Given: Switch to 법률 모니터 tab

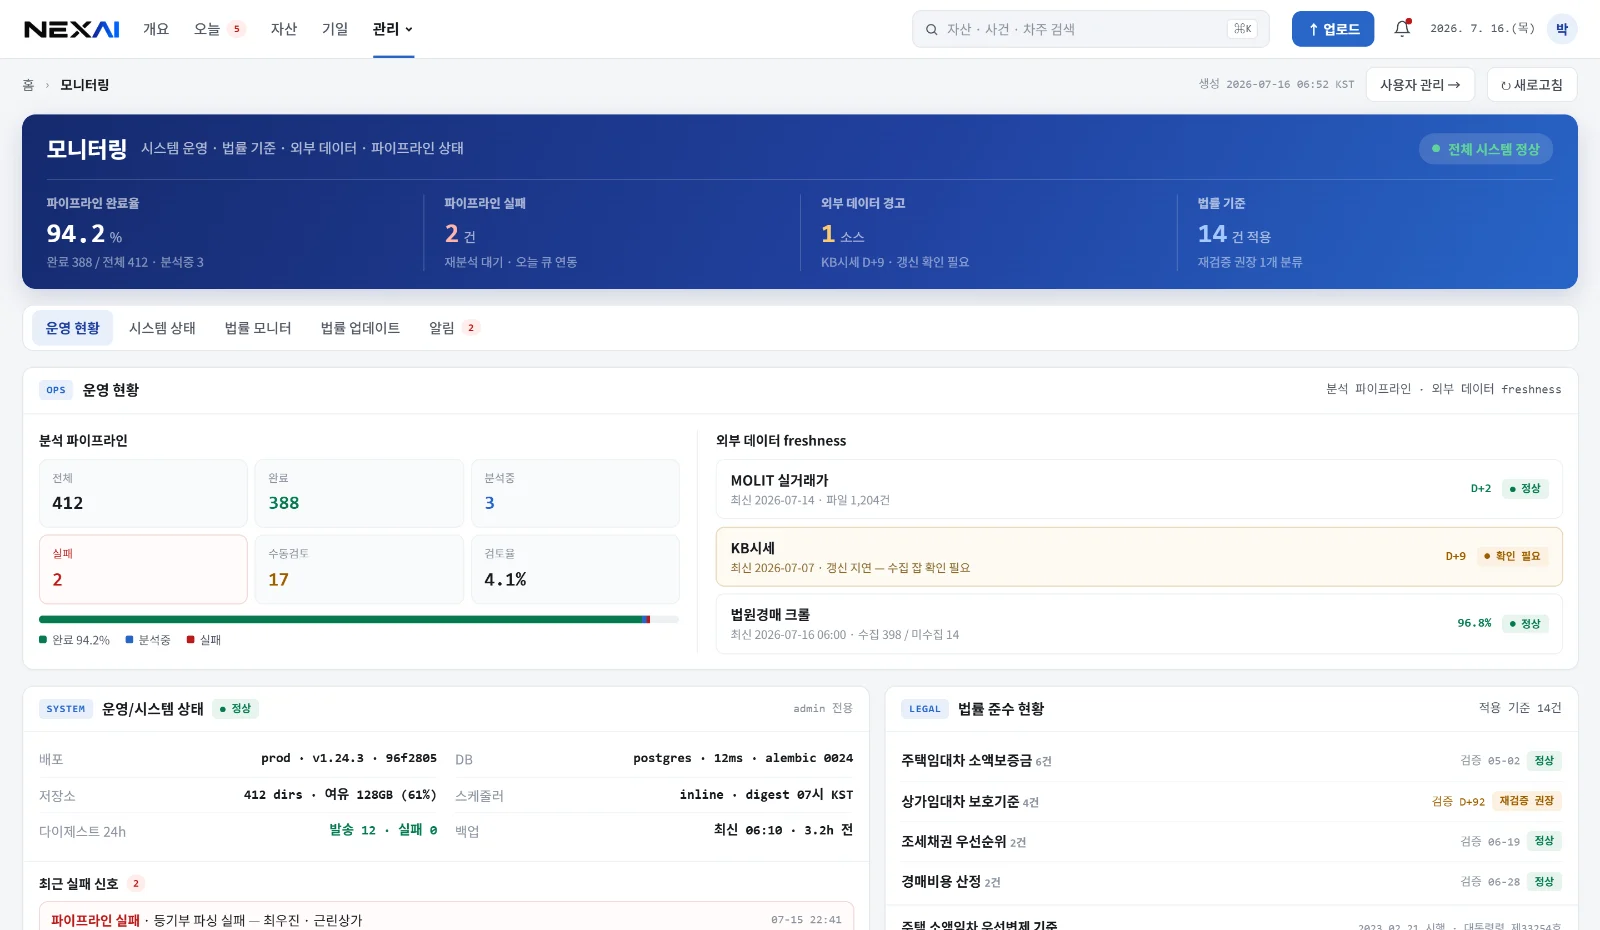Looking at the screenshot, I should pyautogui.click(x=258, y=328).
